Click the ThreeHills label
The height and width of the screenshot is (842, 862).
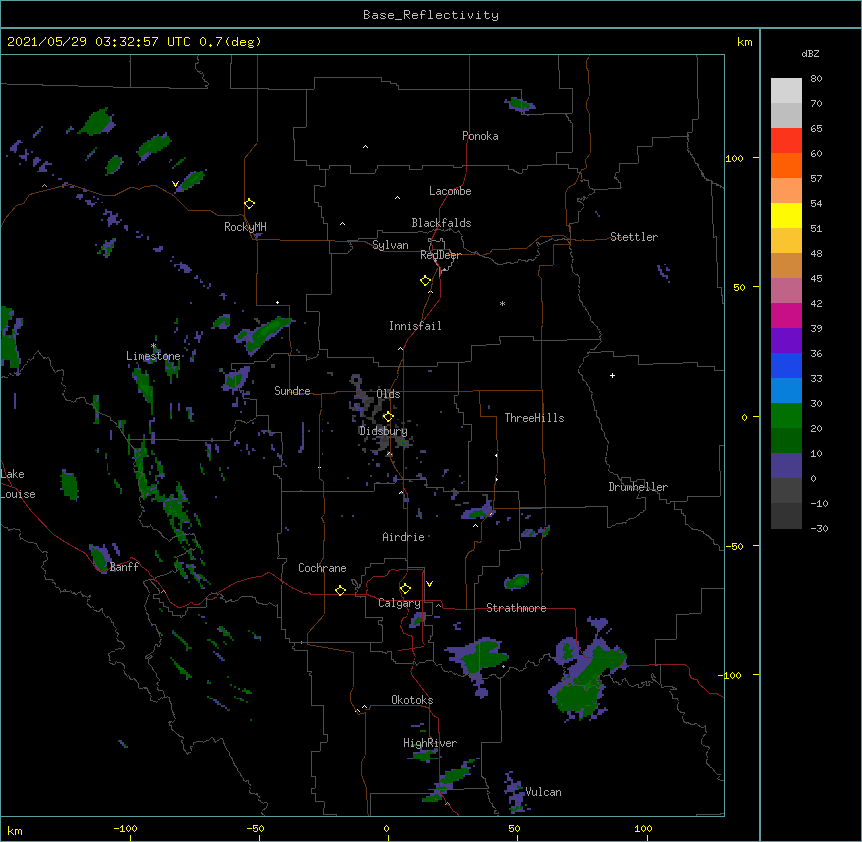pos(534,418)
